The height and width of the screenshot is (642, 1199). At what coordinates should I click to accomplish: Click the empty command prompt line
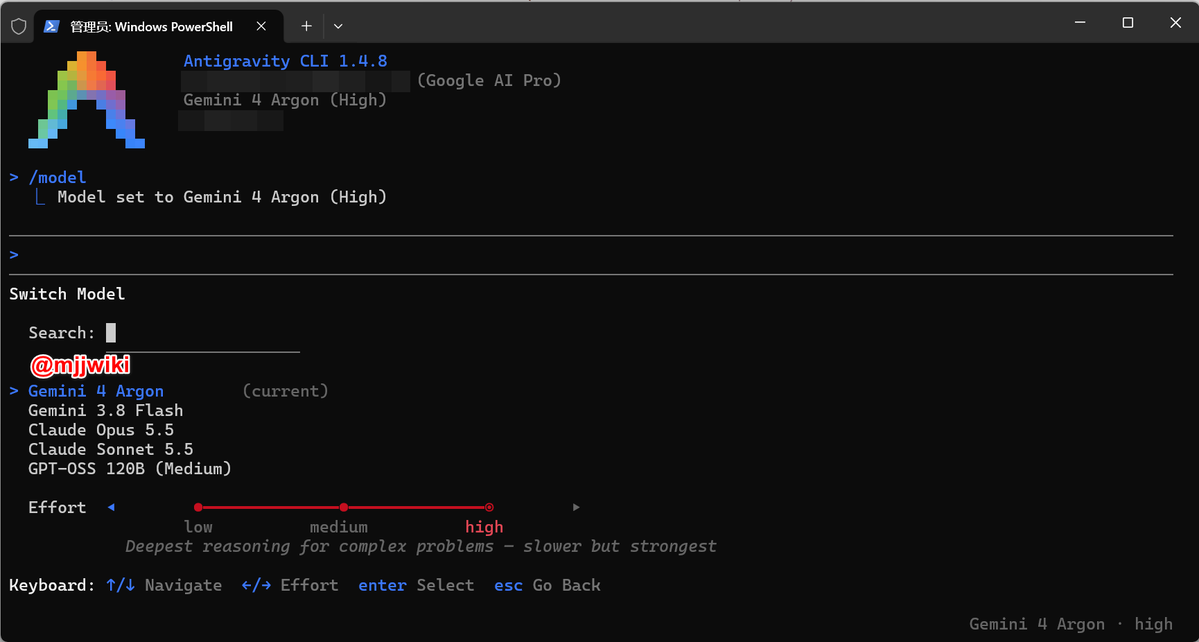coord(590,255)
